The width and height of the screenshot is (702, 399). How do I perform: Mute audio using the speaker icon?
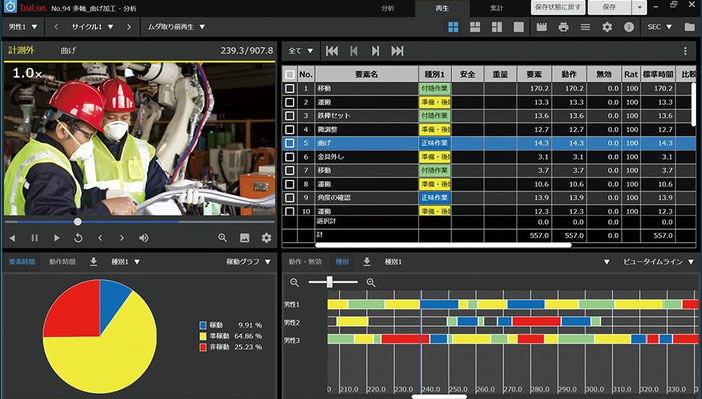click(x=144, y=238)
